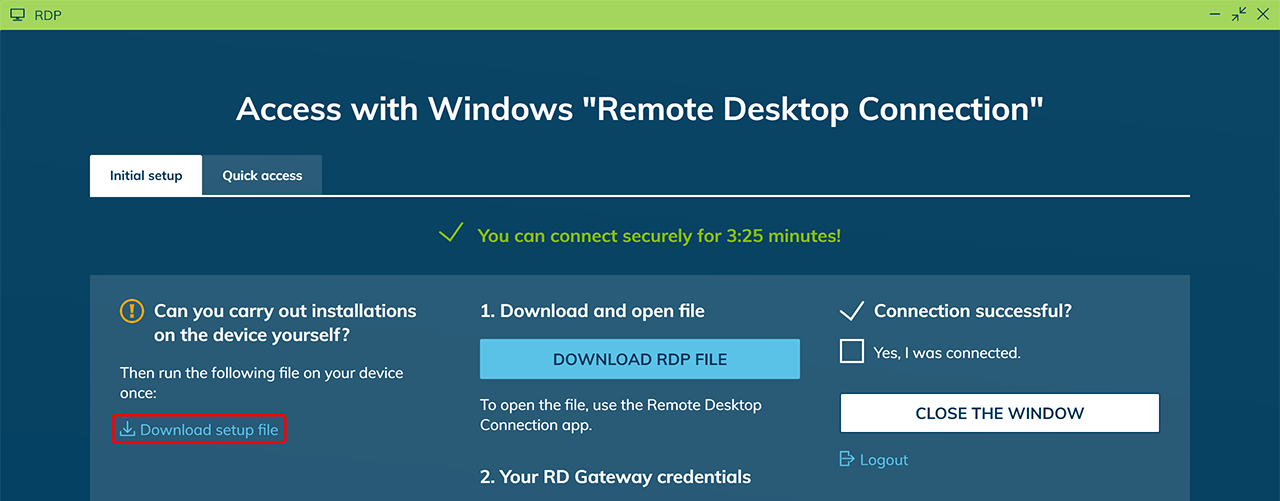Open the Download setup file link
This screenshot has height=501, width=1280.
tap(209, 430)
